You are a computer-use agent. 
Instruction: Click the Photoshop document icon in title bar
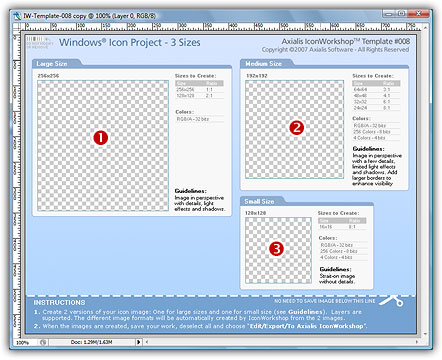(x=17, y=16)
